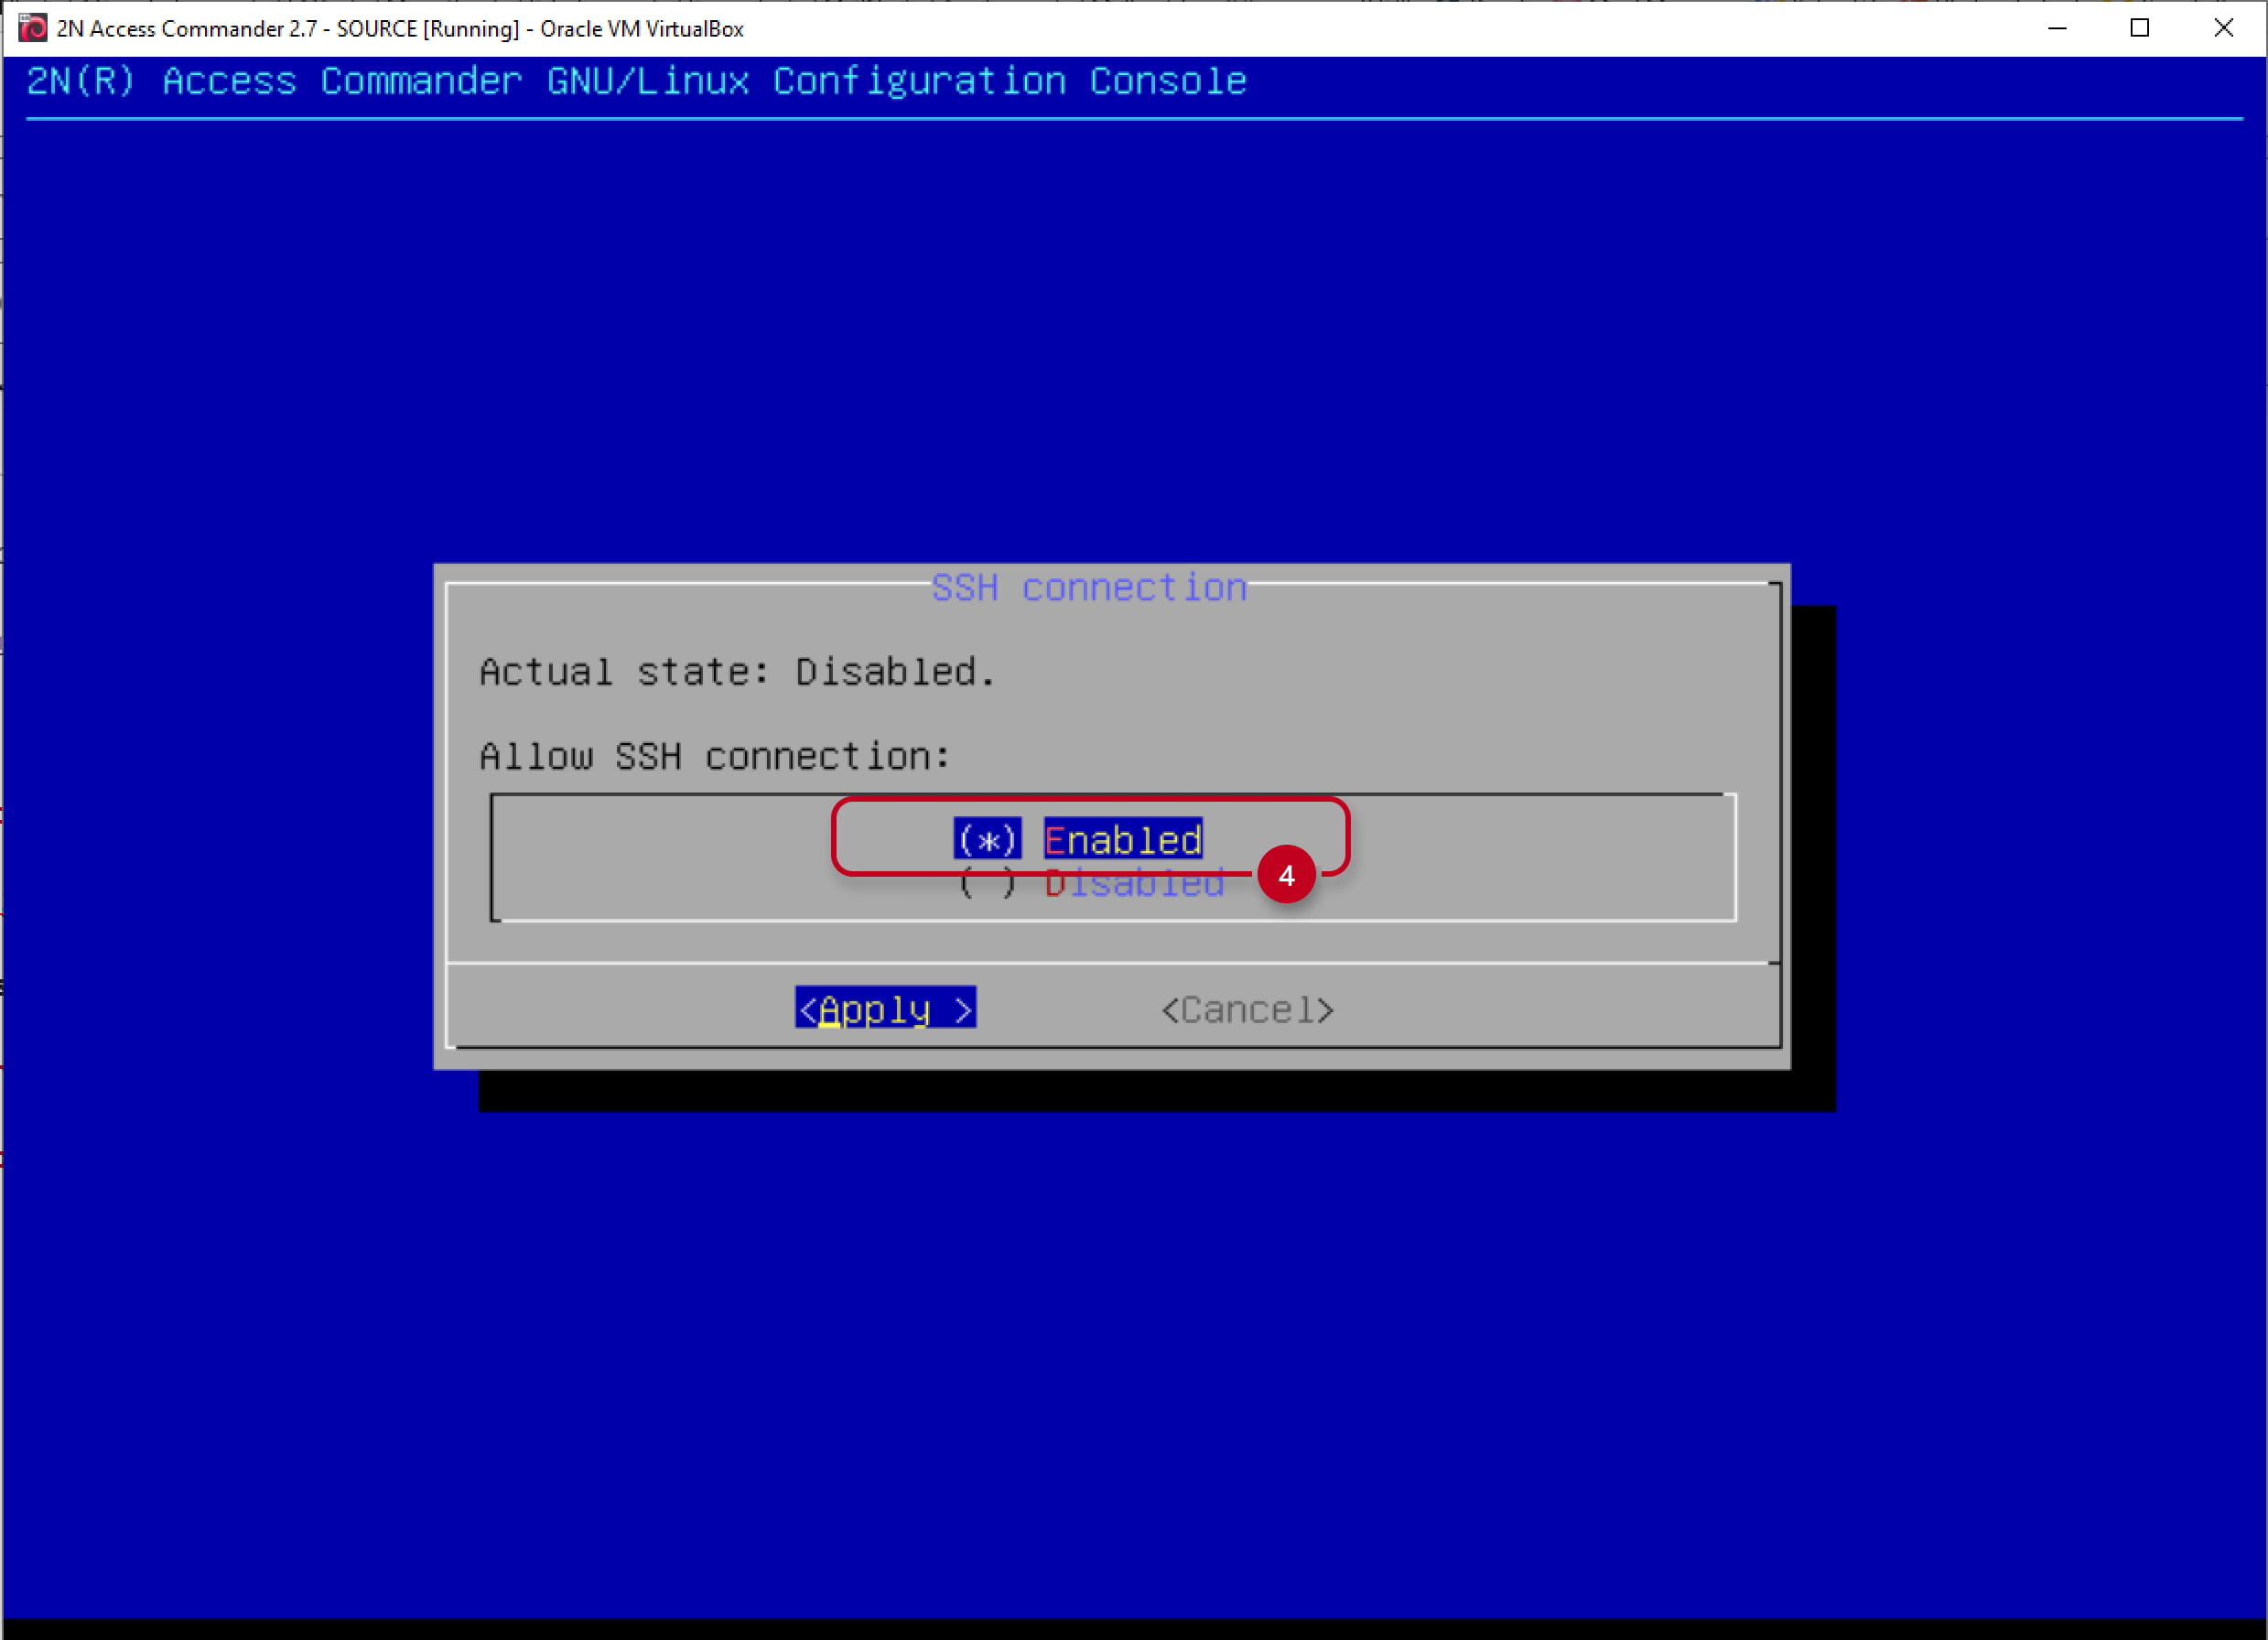Click the 'Actual state: Disabled.' text
The image size is (2268, 1640).
pos(738,672)
